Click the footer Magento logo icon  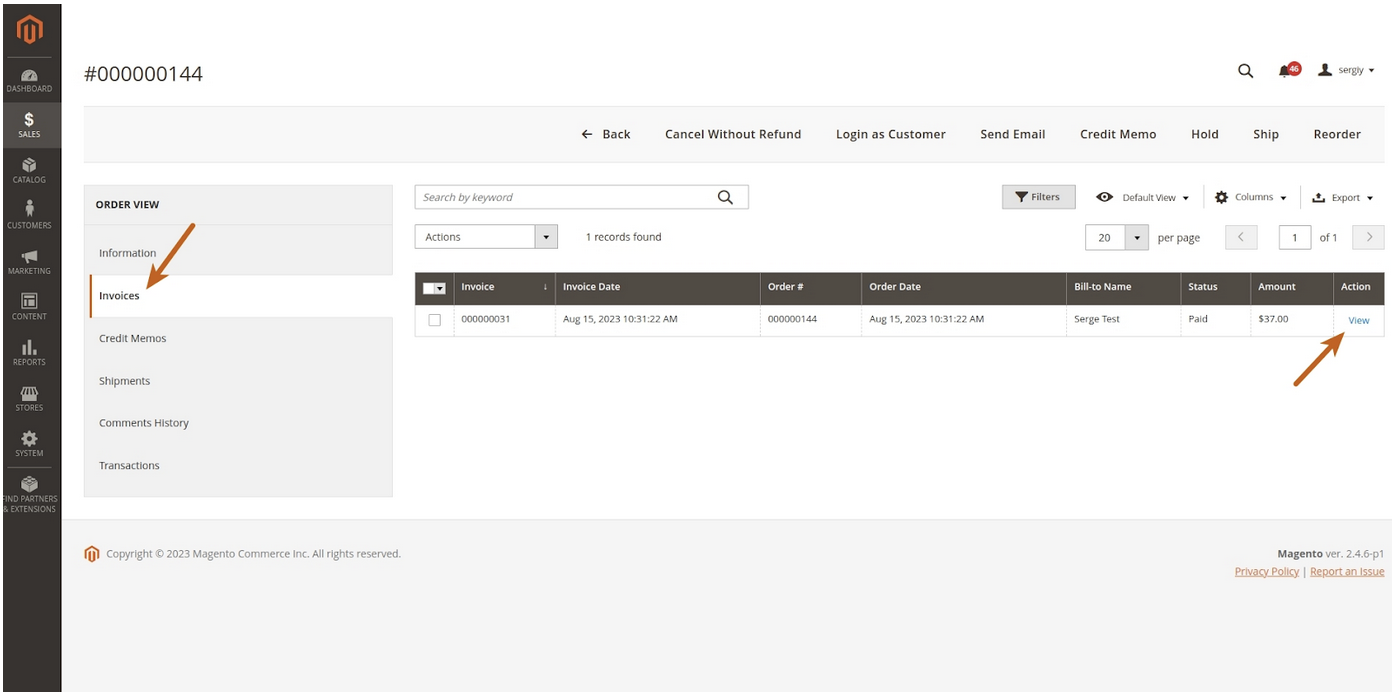(92, 554)
